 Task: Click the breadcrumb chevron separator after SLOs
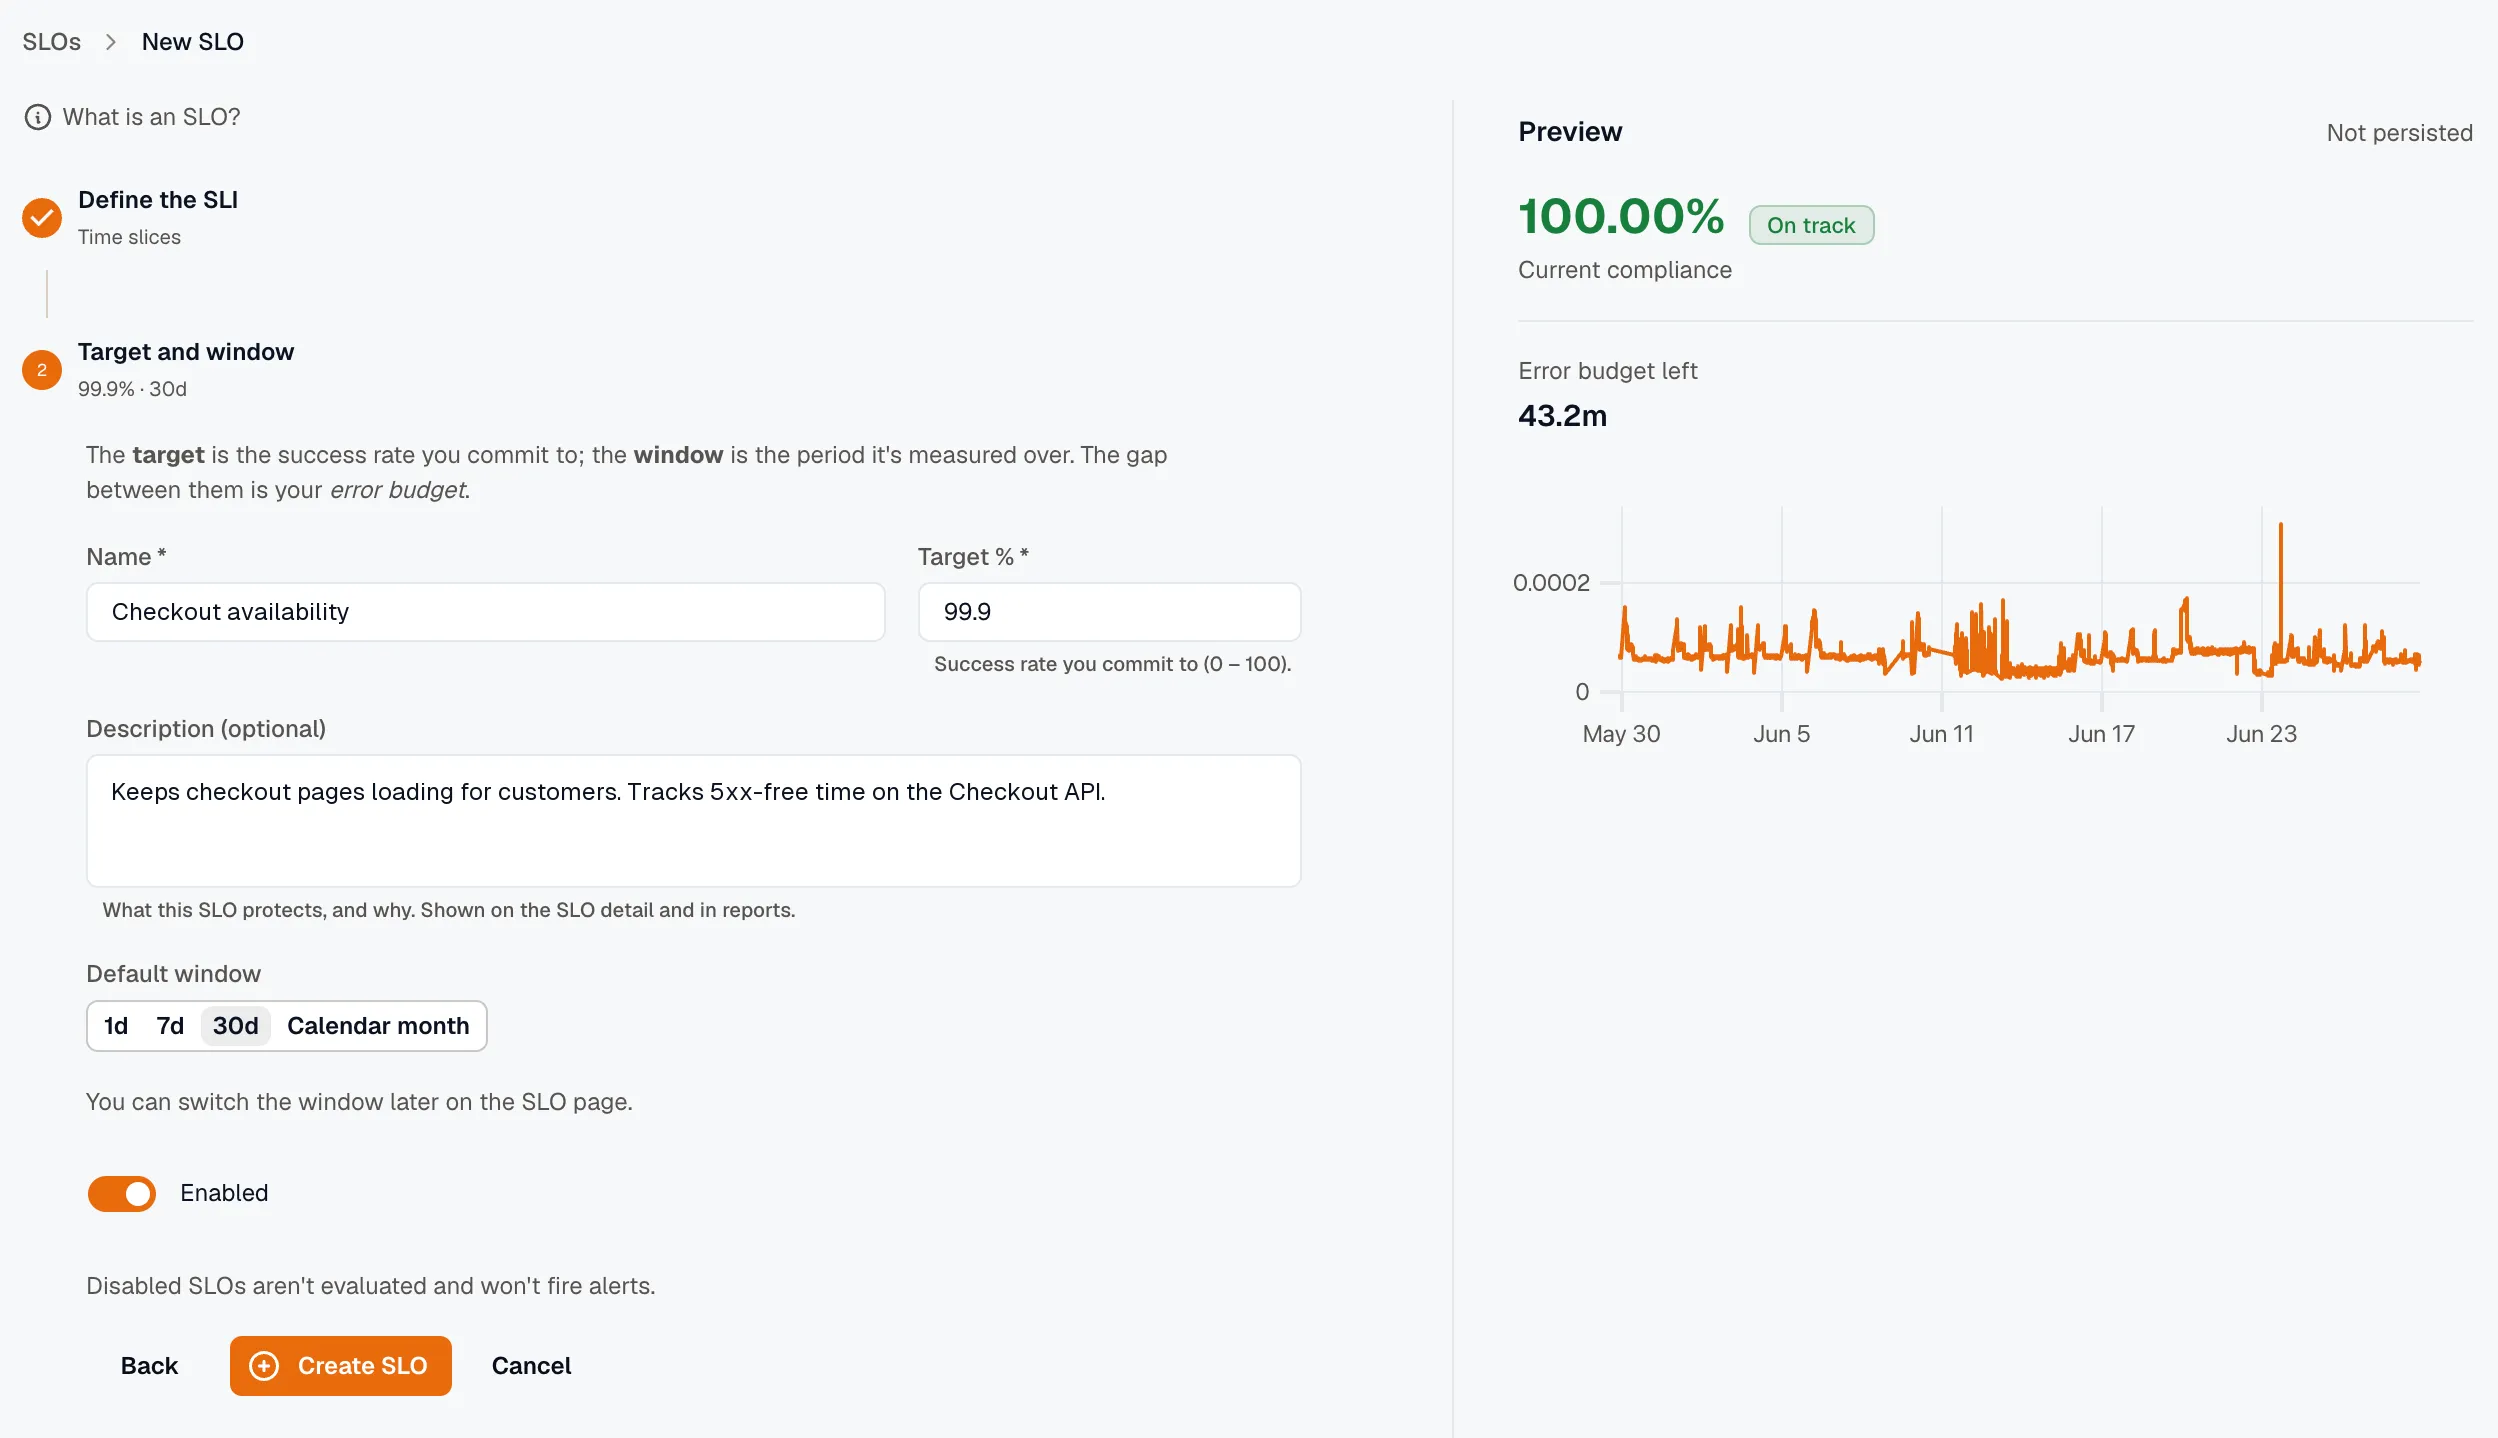pyautogui.click(x=111, y=42)
